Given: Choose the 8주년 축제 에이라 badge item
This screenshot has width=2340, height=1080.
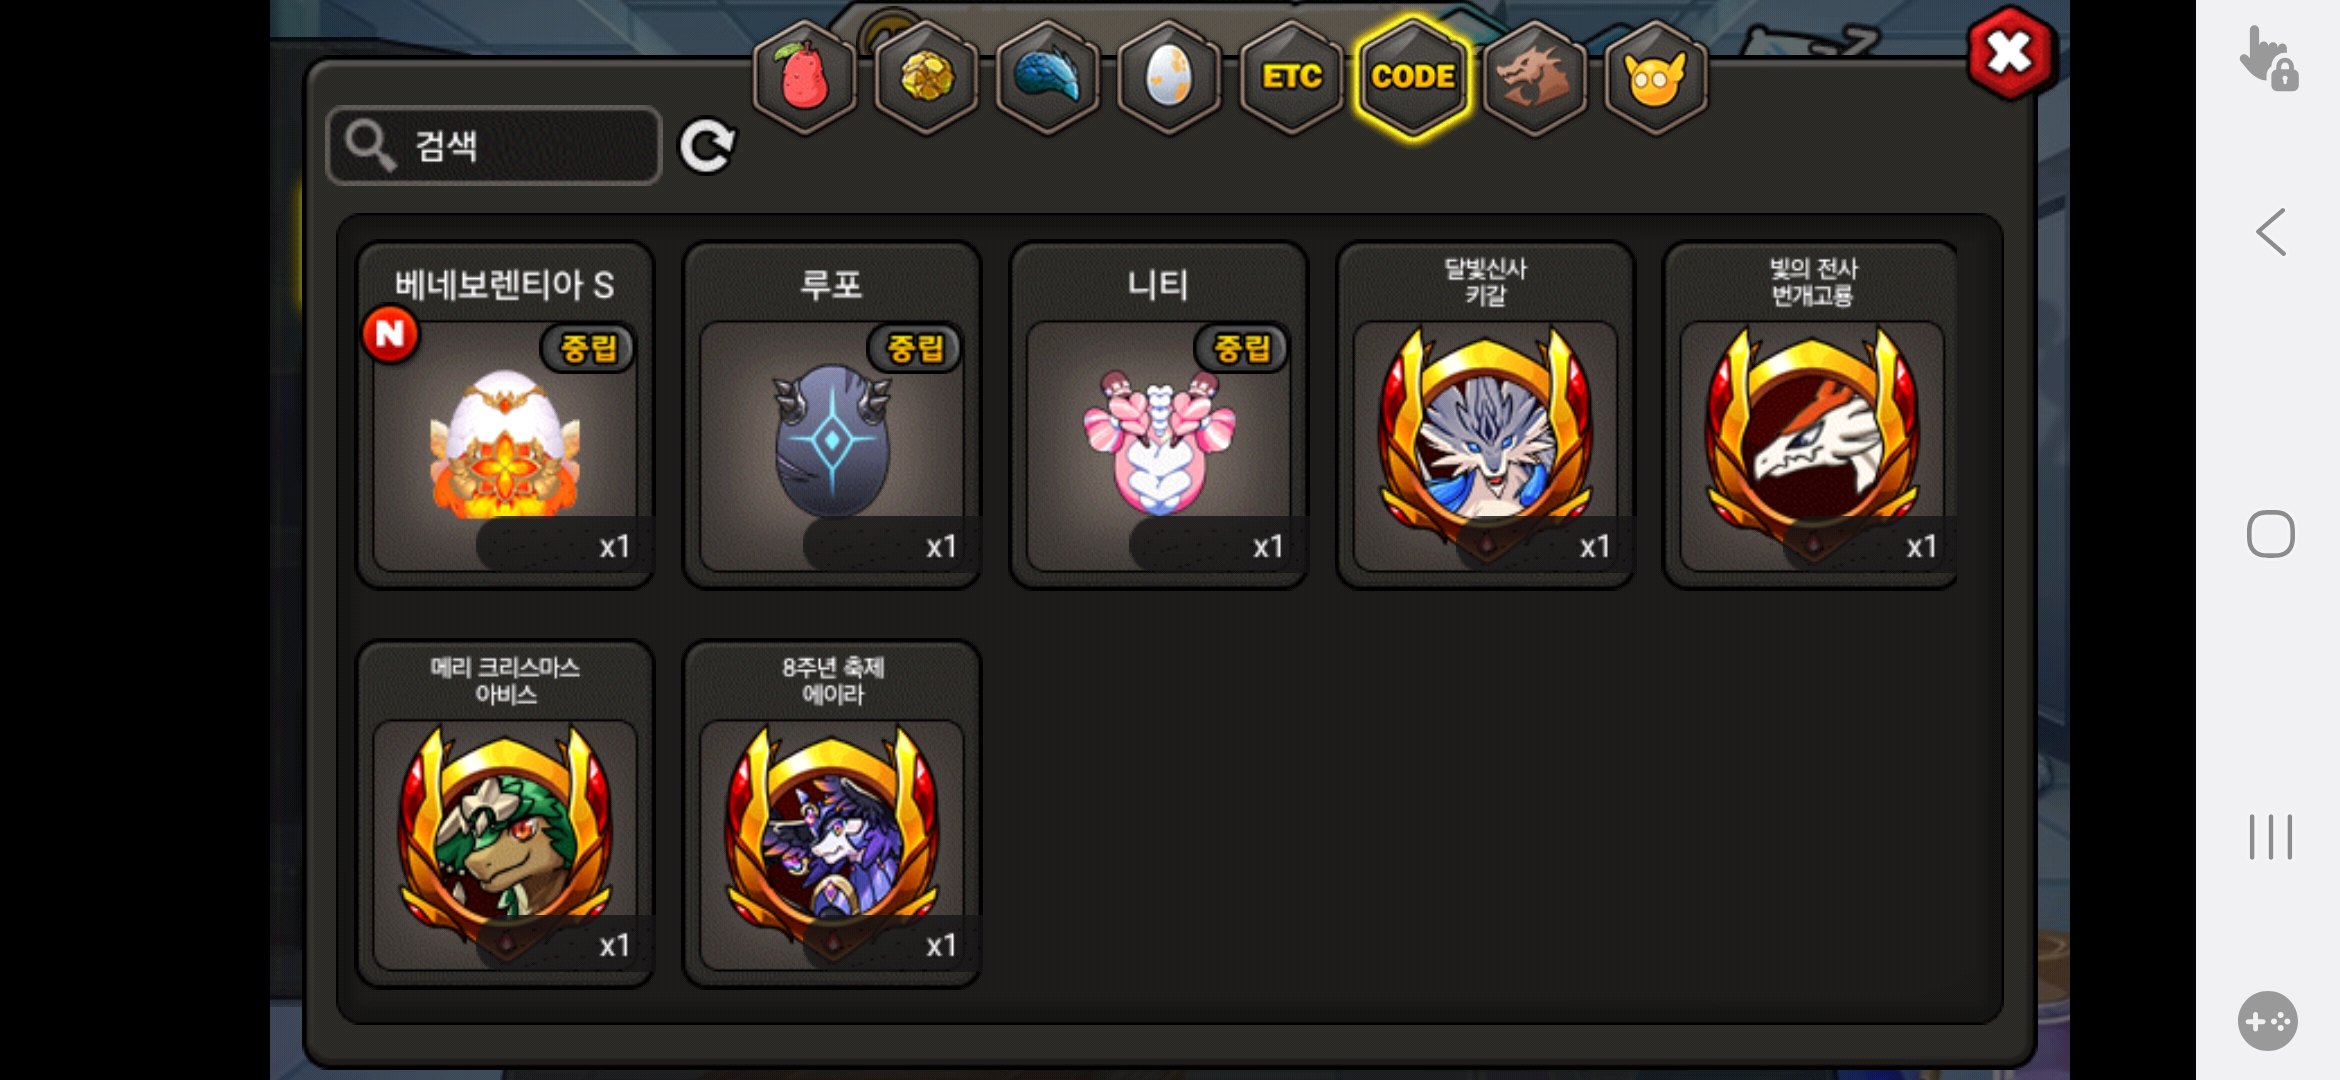Looking at the screenshot, I should tap(832, 814).
